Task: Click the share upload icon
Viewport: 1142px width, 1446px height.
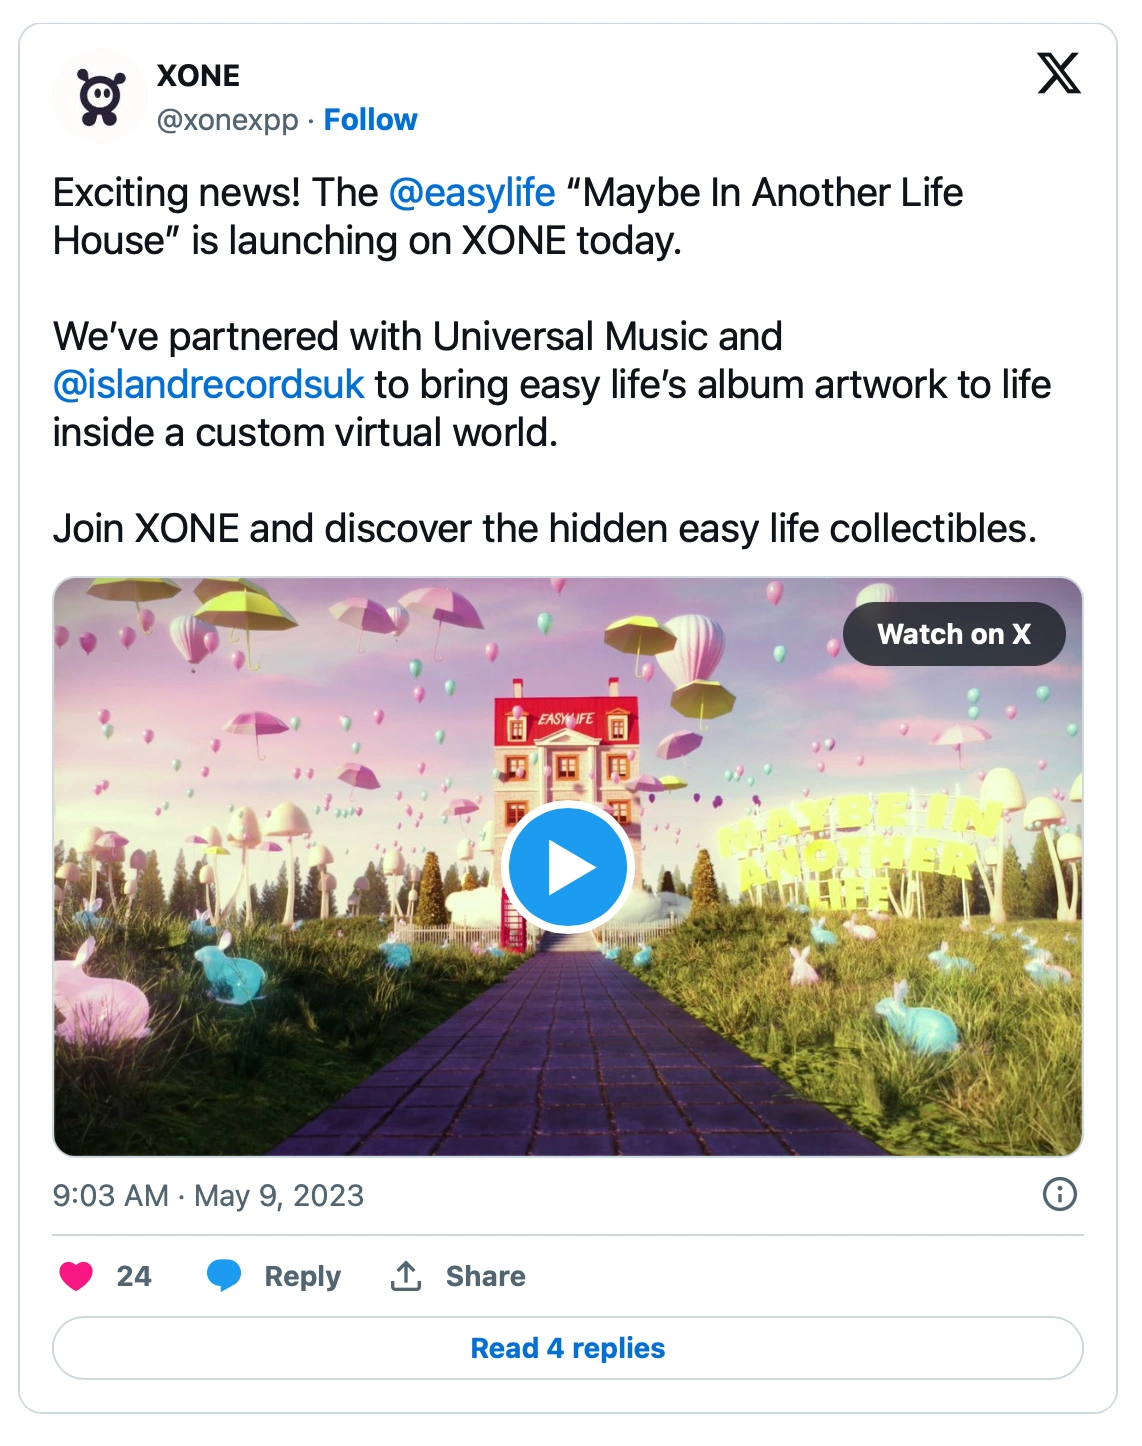Action: pos(405,1276)
